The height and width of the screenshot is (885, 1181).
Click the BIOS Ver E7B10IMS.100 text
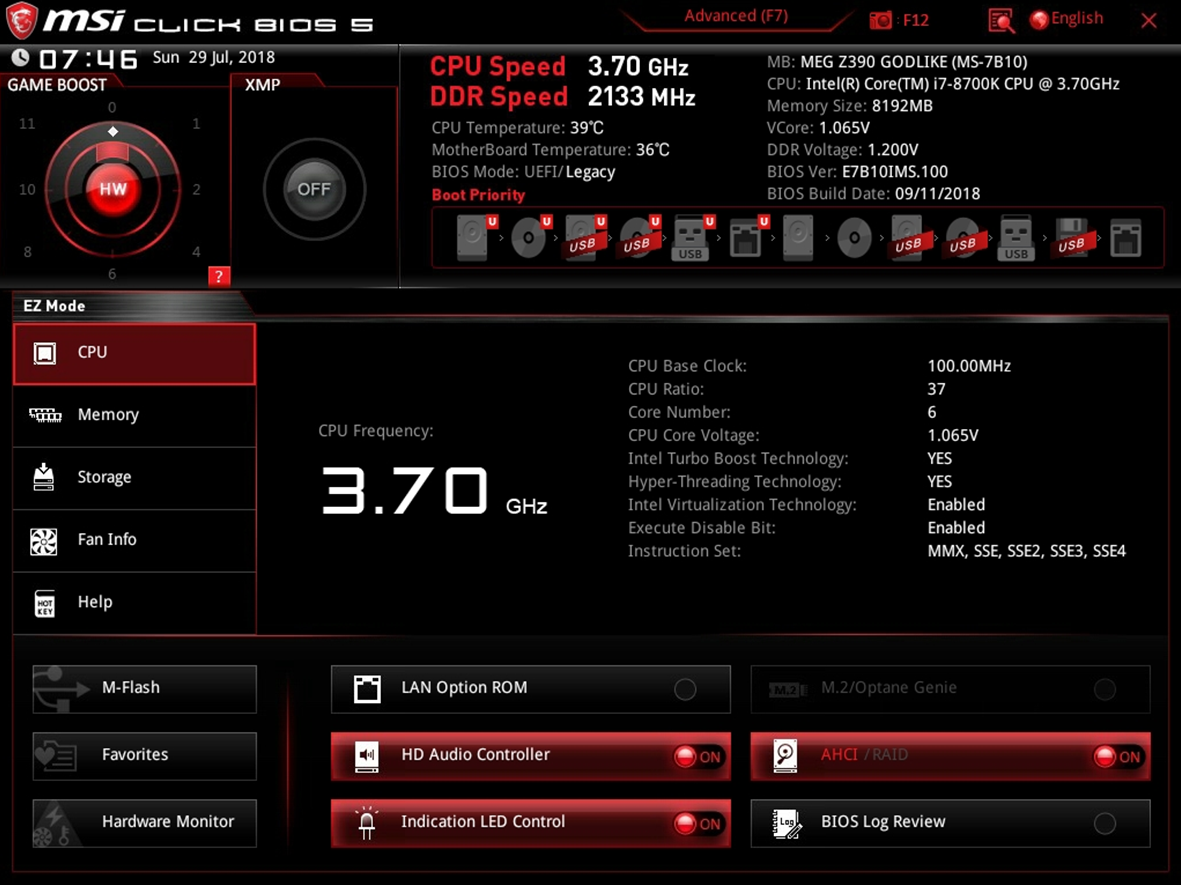[857, 172]
